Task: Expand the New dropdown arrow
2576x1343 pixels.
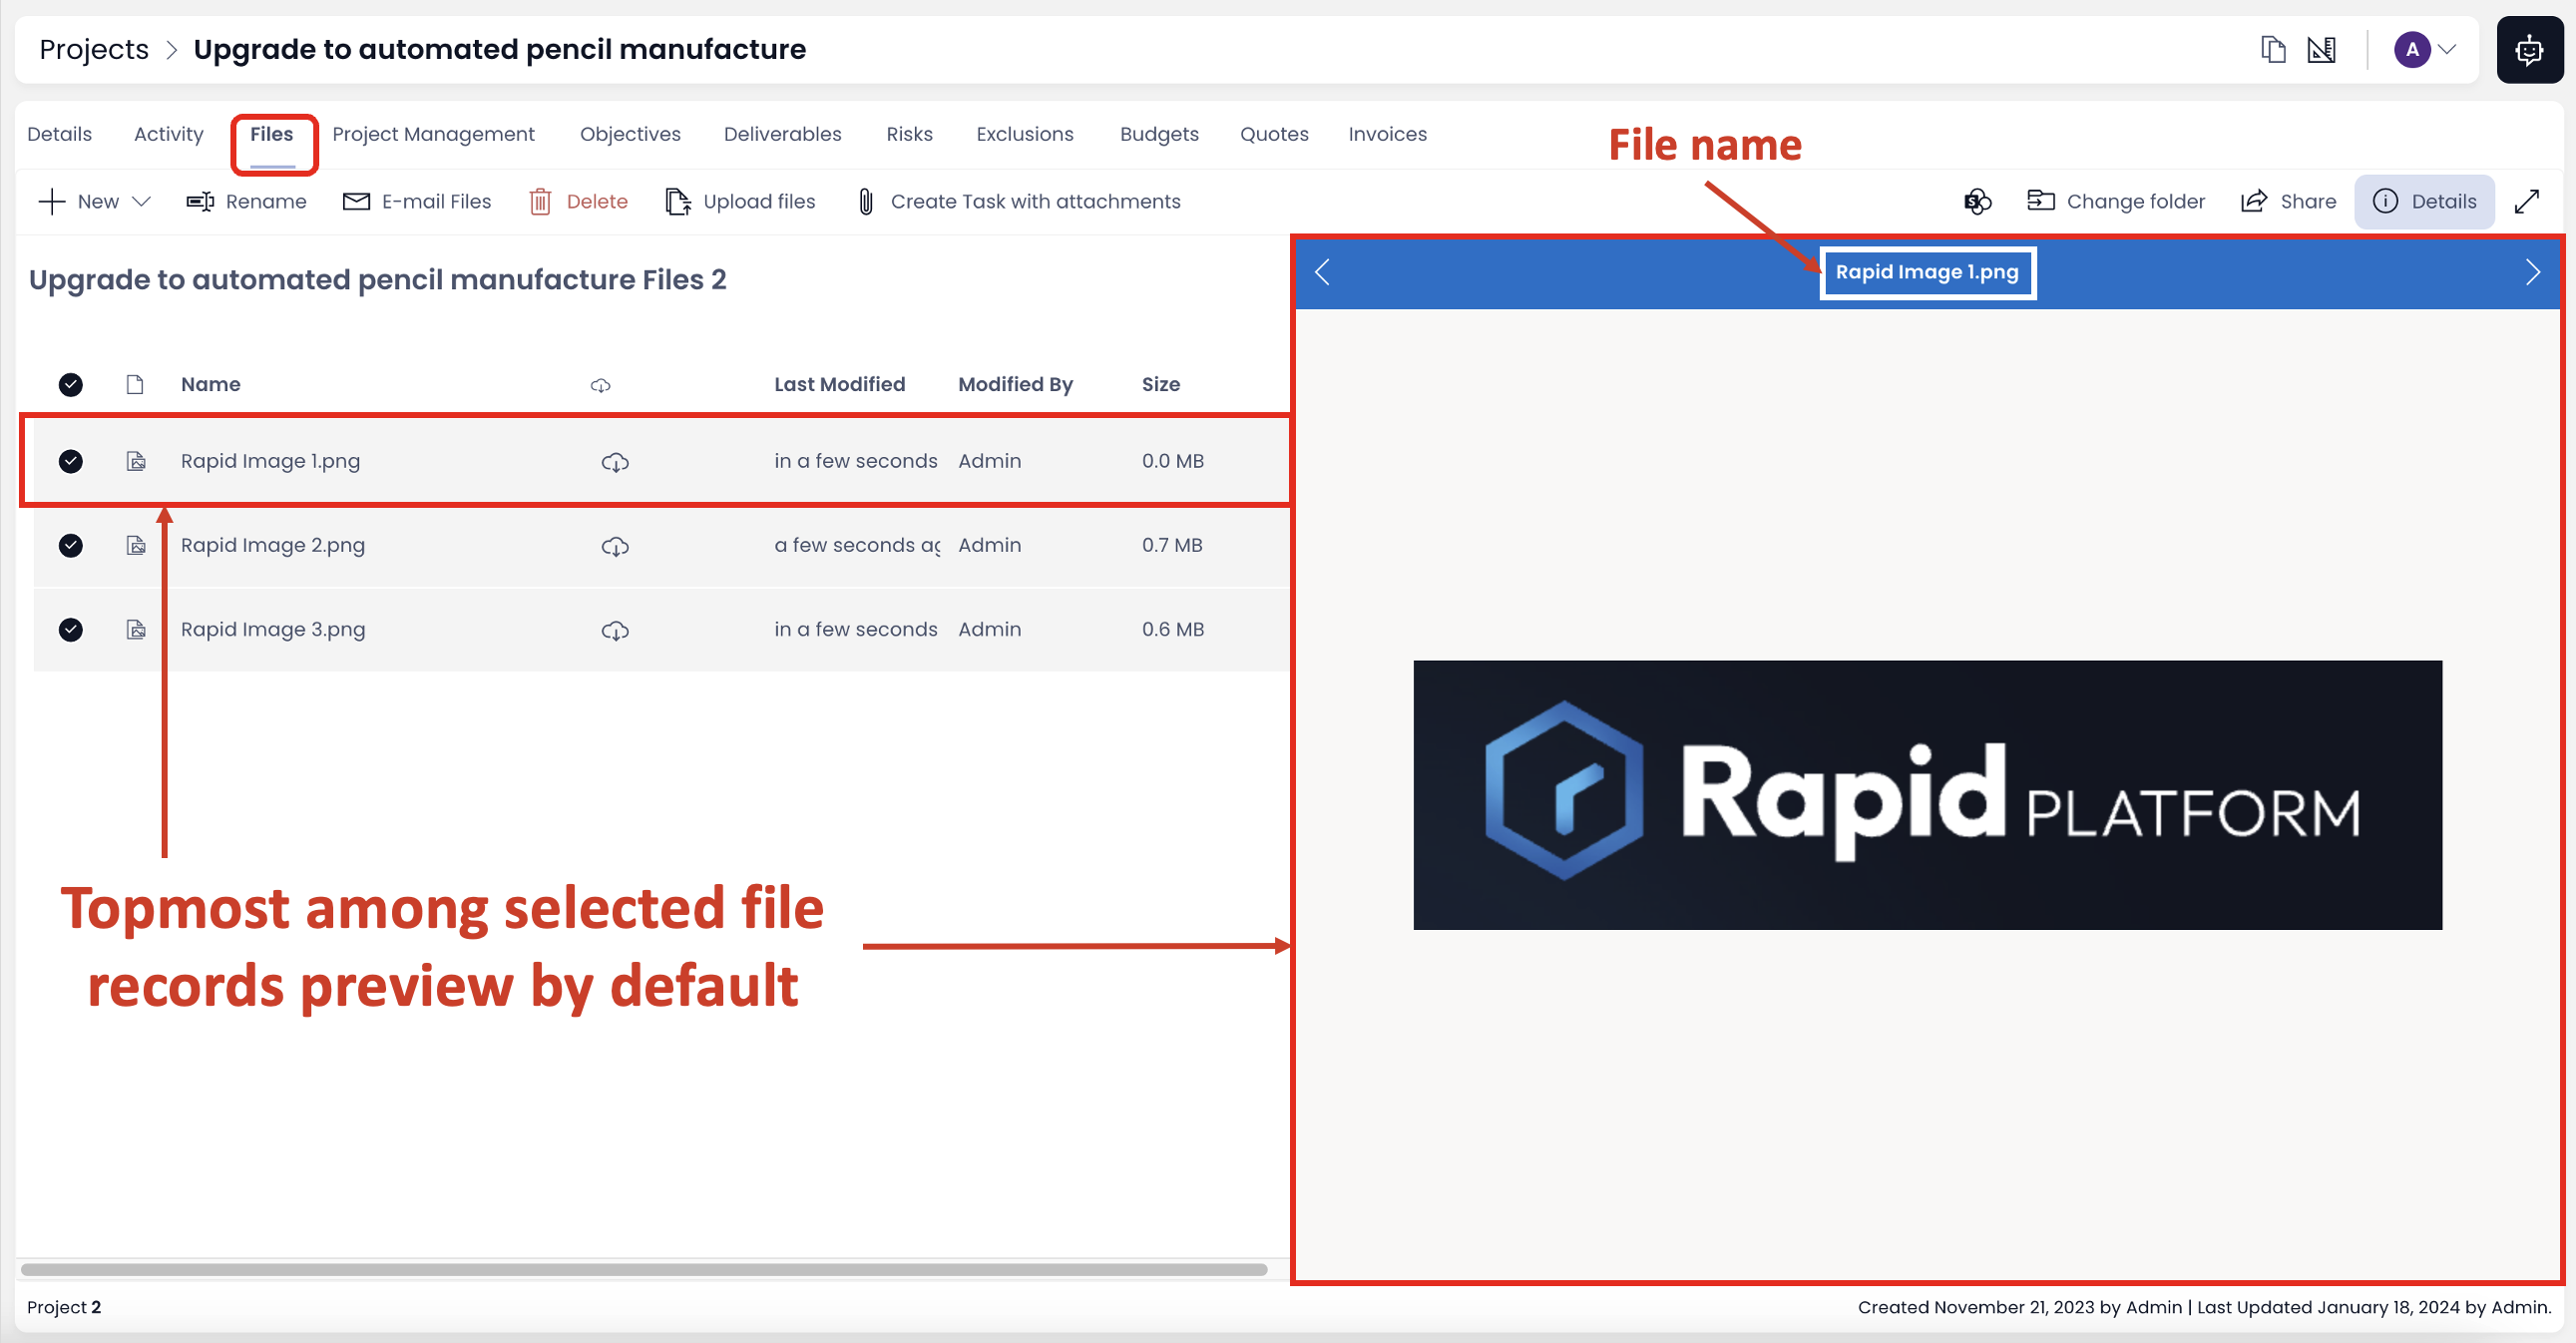Action: pos(142,202)
